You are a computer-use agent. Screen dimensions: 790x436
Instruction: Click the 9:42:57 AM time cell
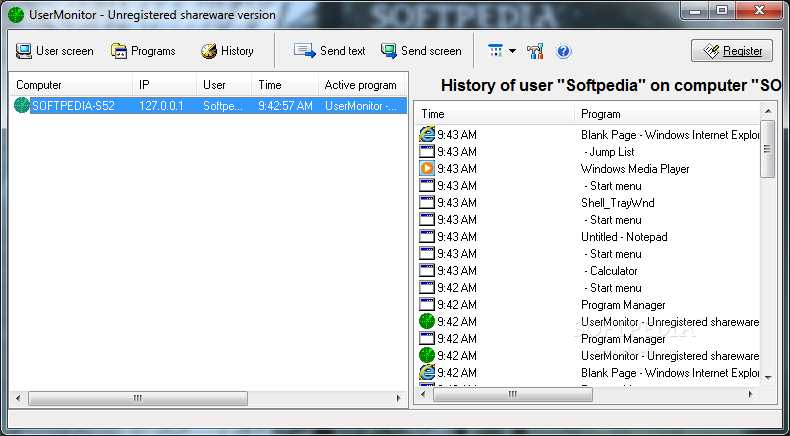[285, 106]
